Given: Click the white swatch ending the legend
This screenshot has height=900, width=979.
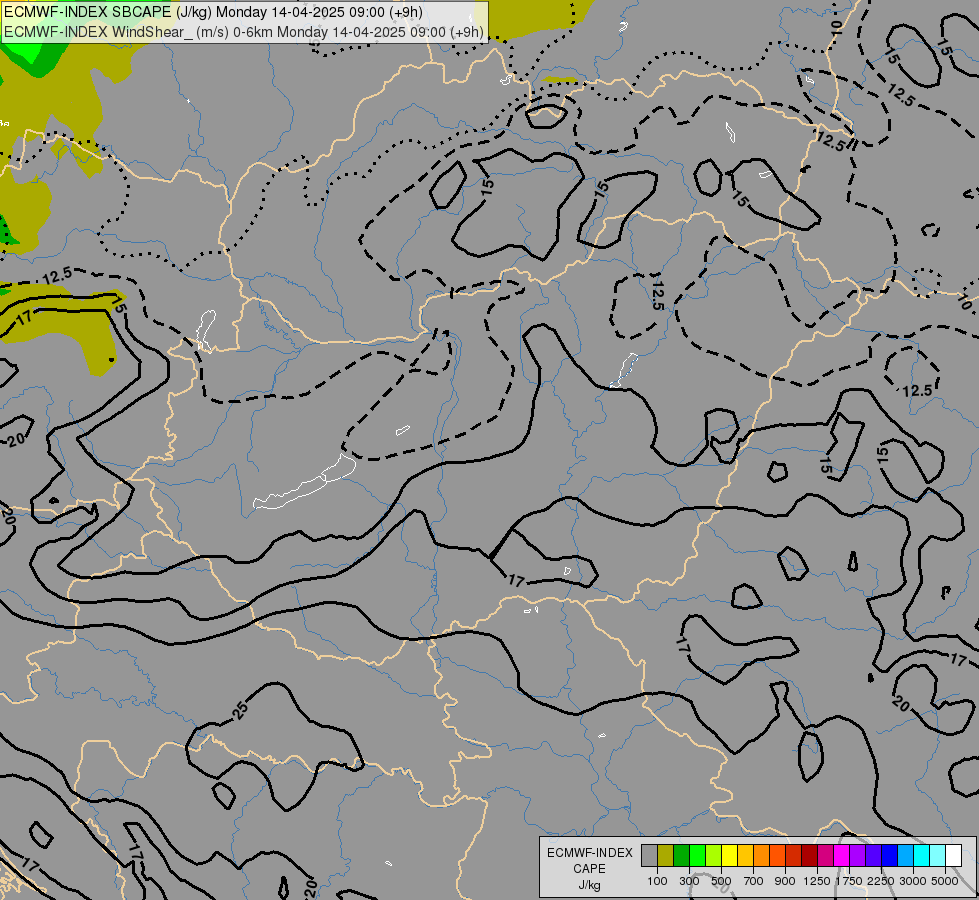Looking at the screenshot, I should [955, 855].
